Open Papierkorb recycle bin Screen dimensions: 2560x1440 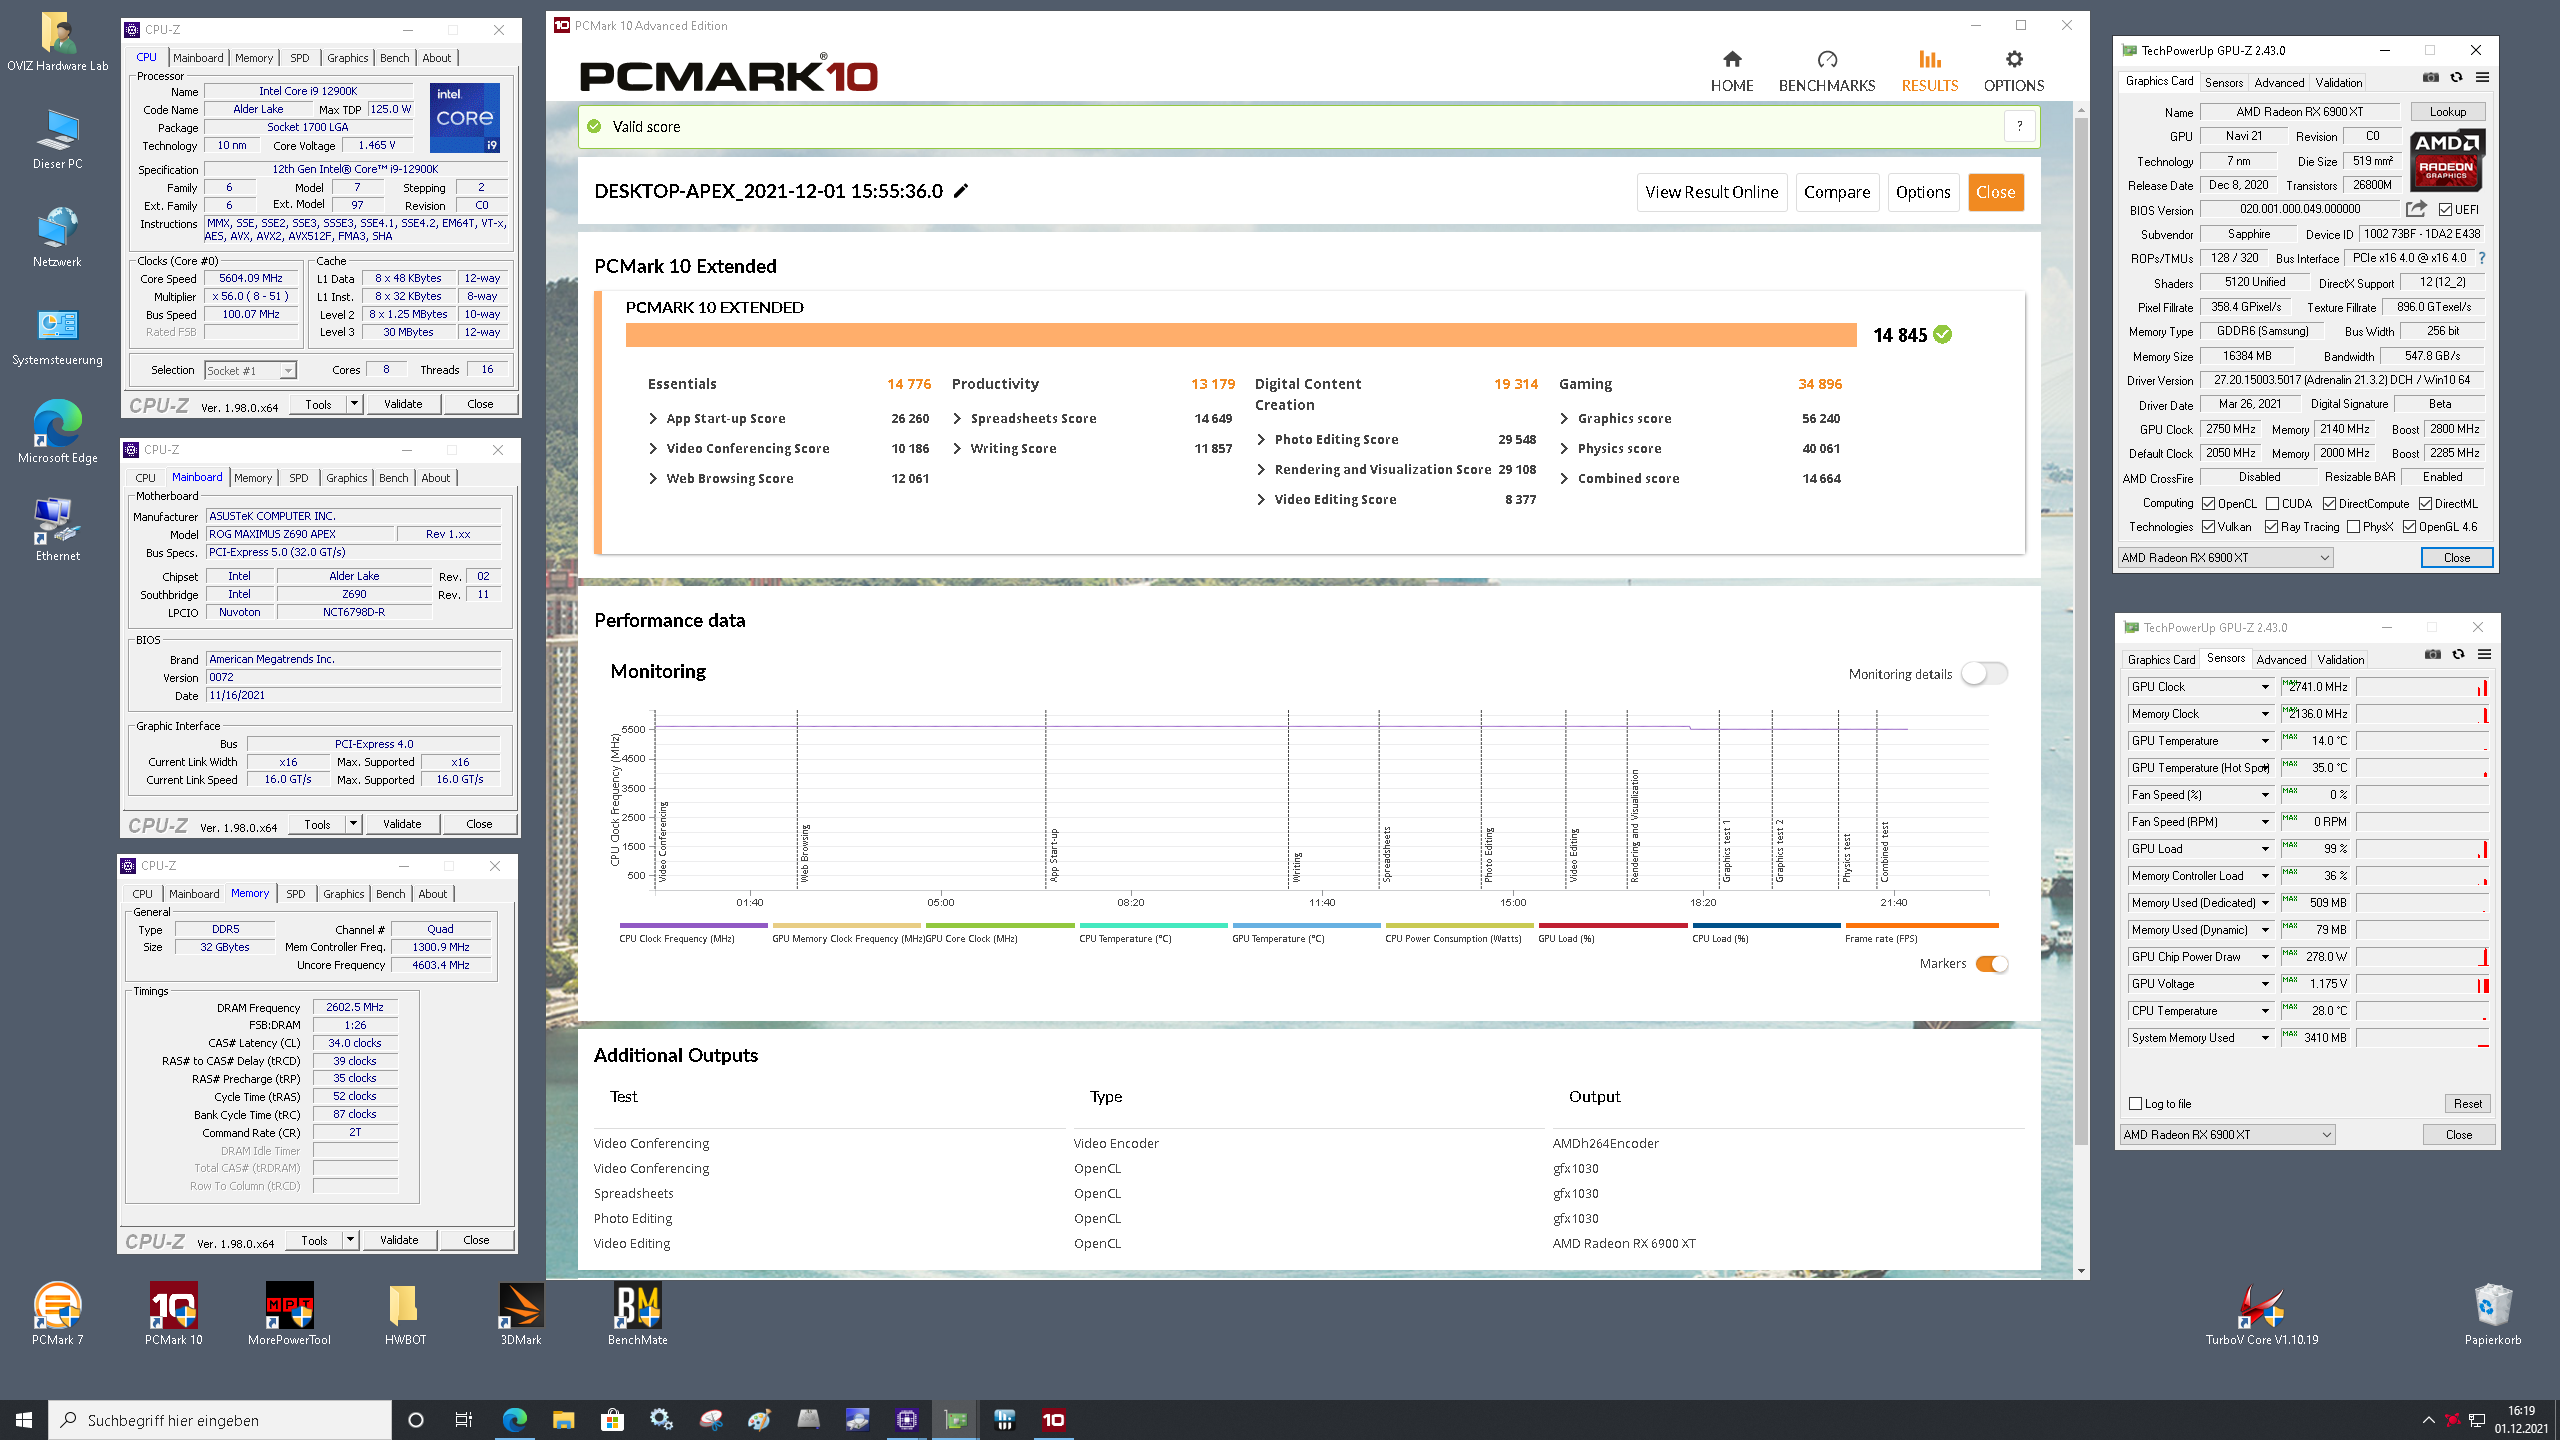point(2493,1313)
